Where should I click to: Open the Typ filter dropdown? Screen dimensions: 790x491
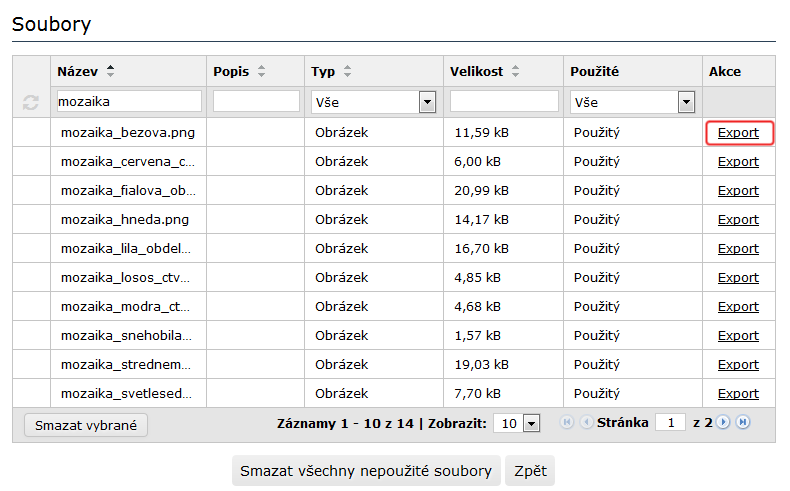tap(427, 102)
